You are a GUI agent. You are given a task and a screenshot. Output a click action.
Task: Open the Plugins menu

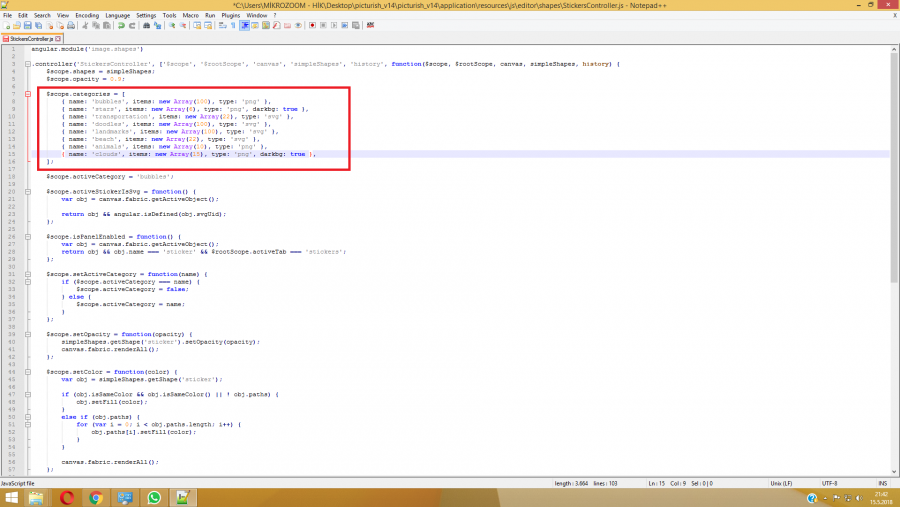point(232,16)
